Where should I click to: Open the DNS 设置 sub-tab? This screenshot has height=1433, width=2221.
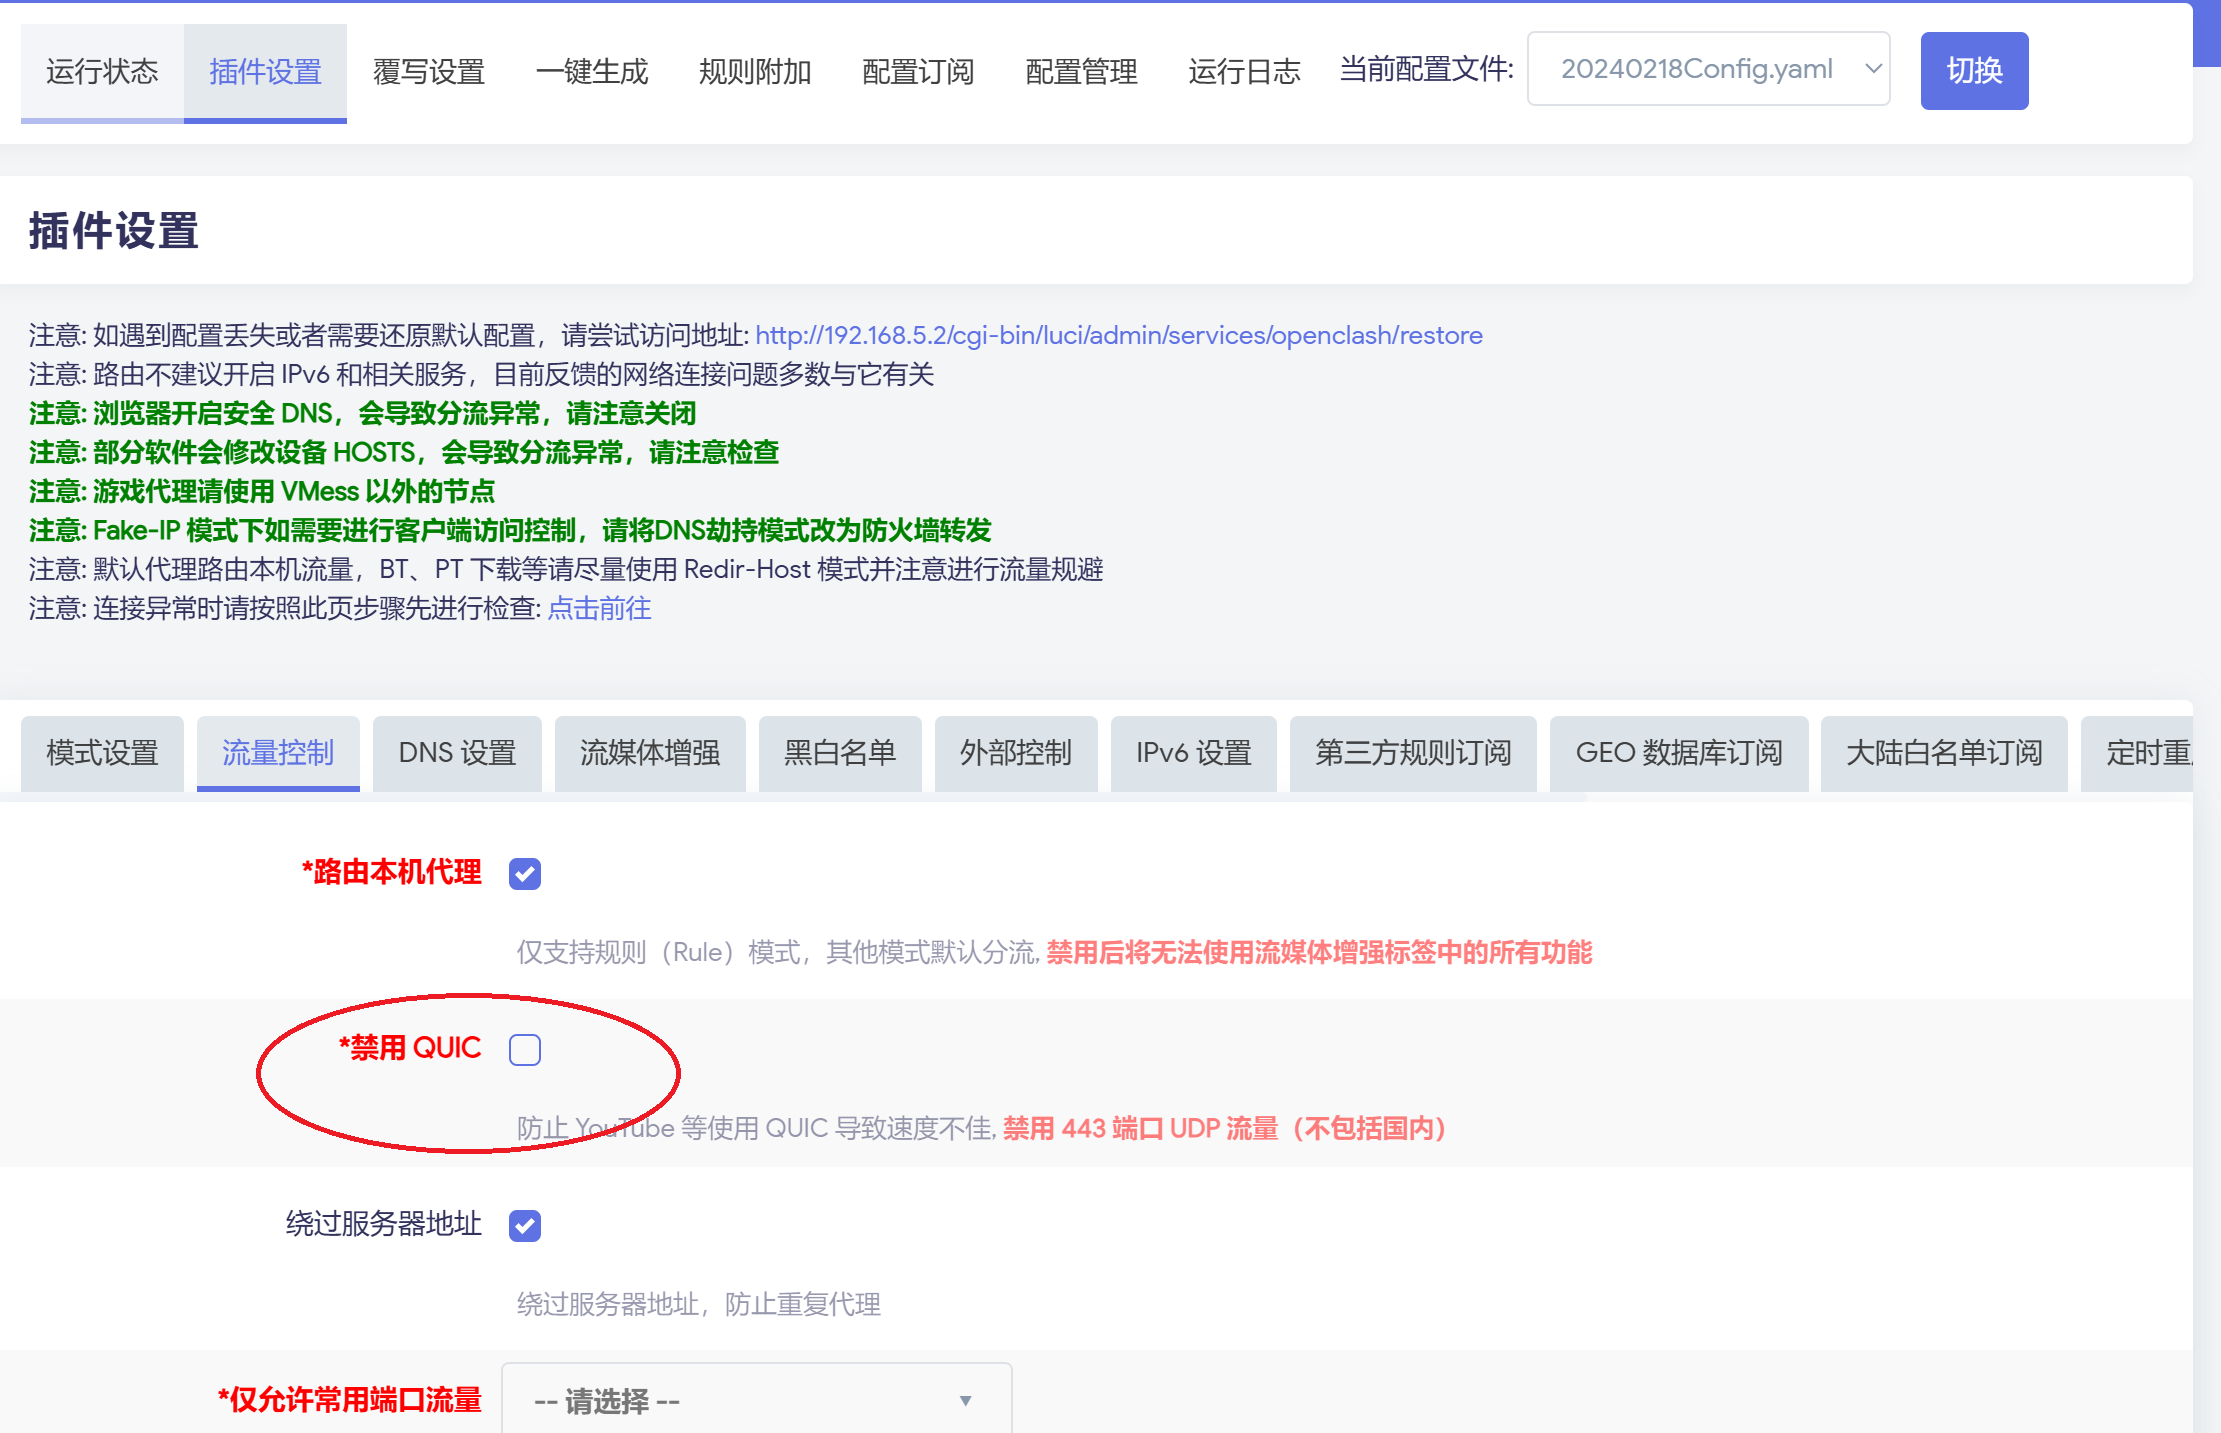click(457, 753)
